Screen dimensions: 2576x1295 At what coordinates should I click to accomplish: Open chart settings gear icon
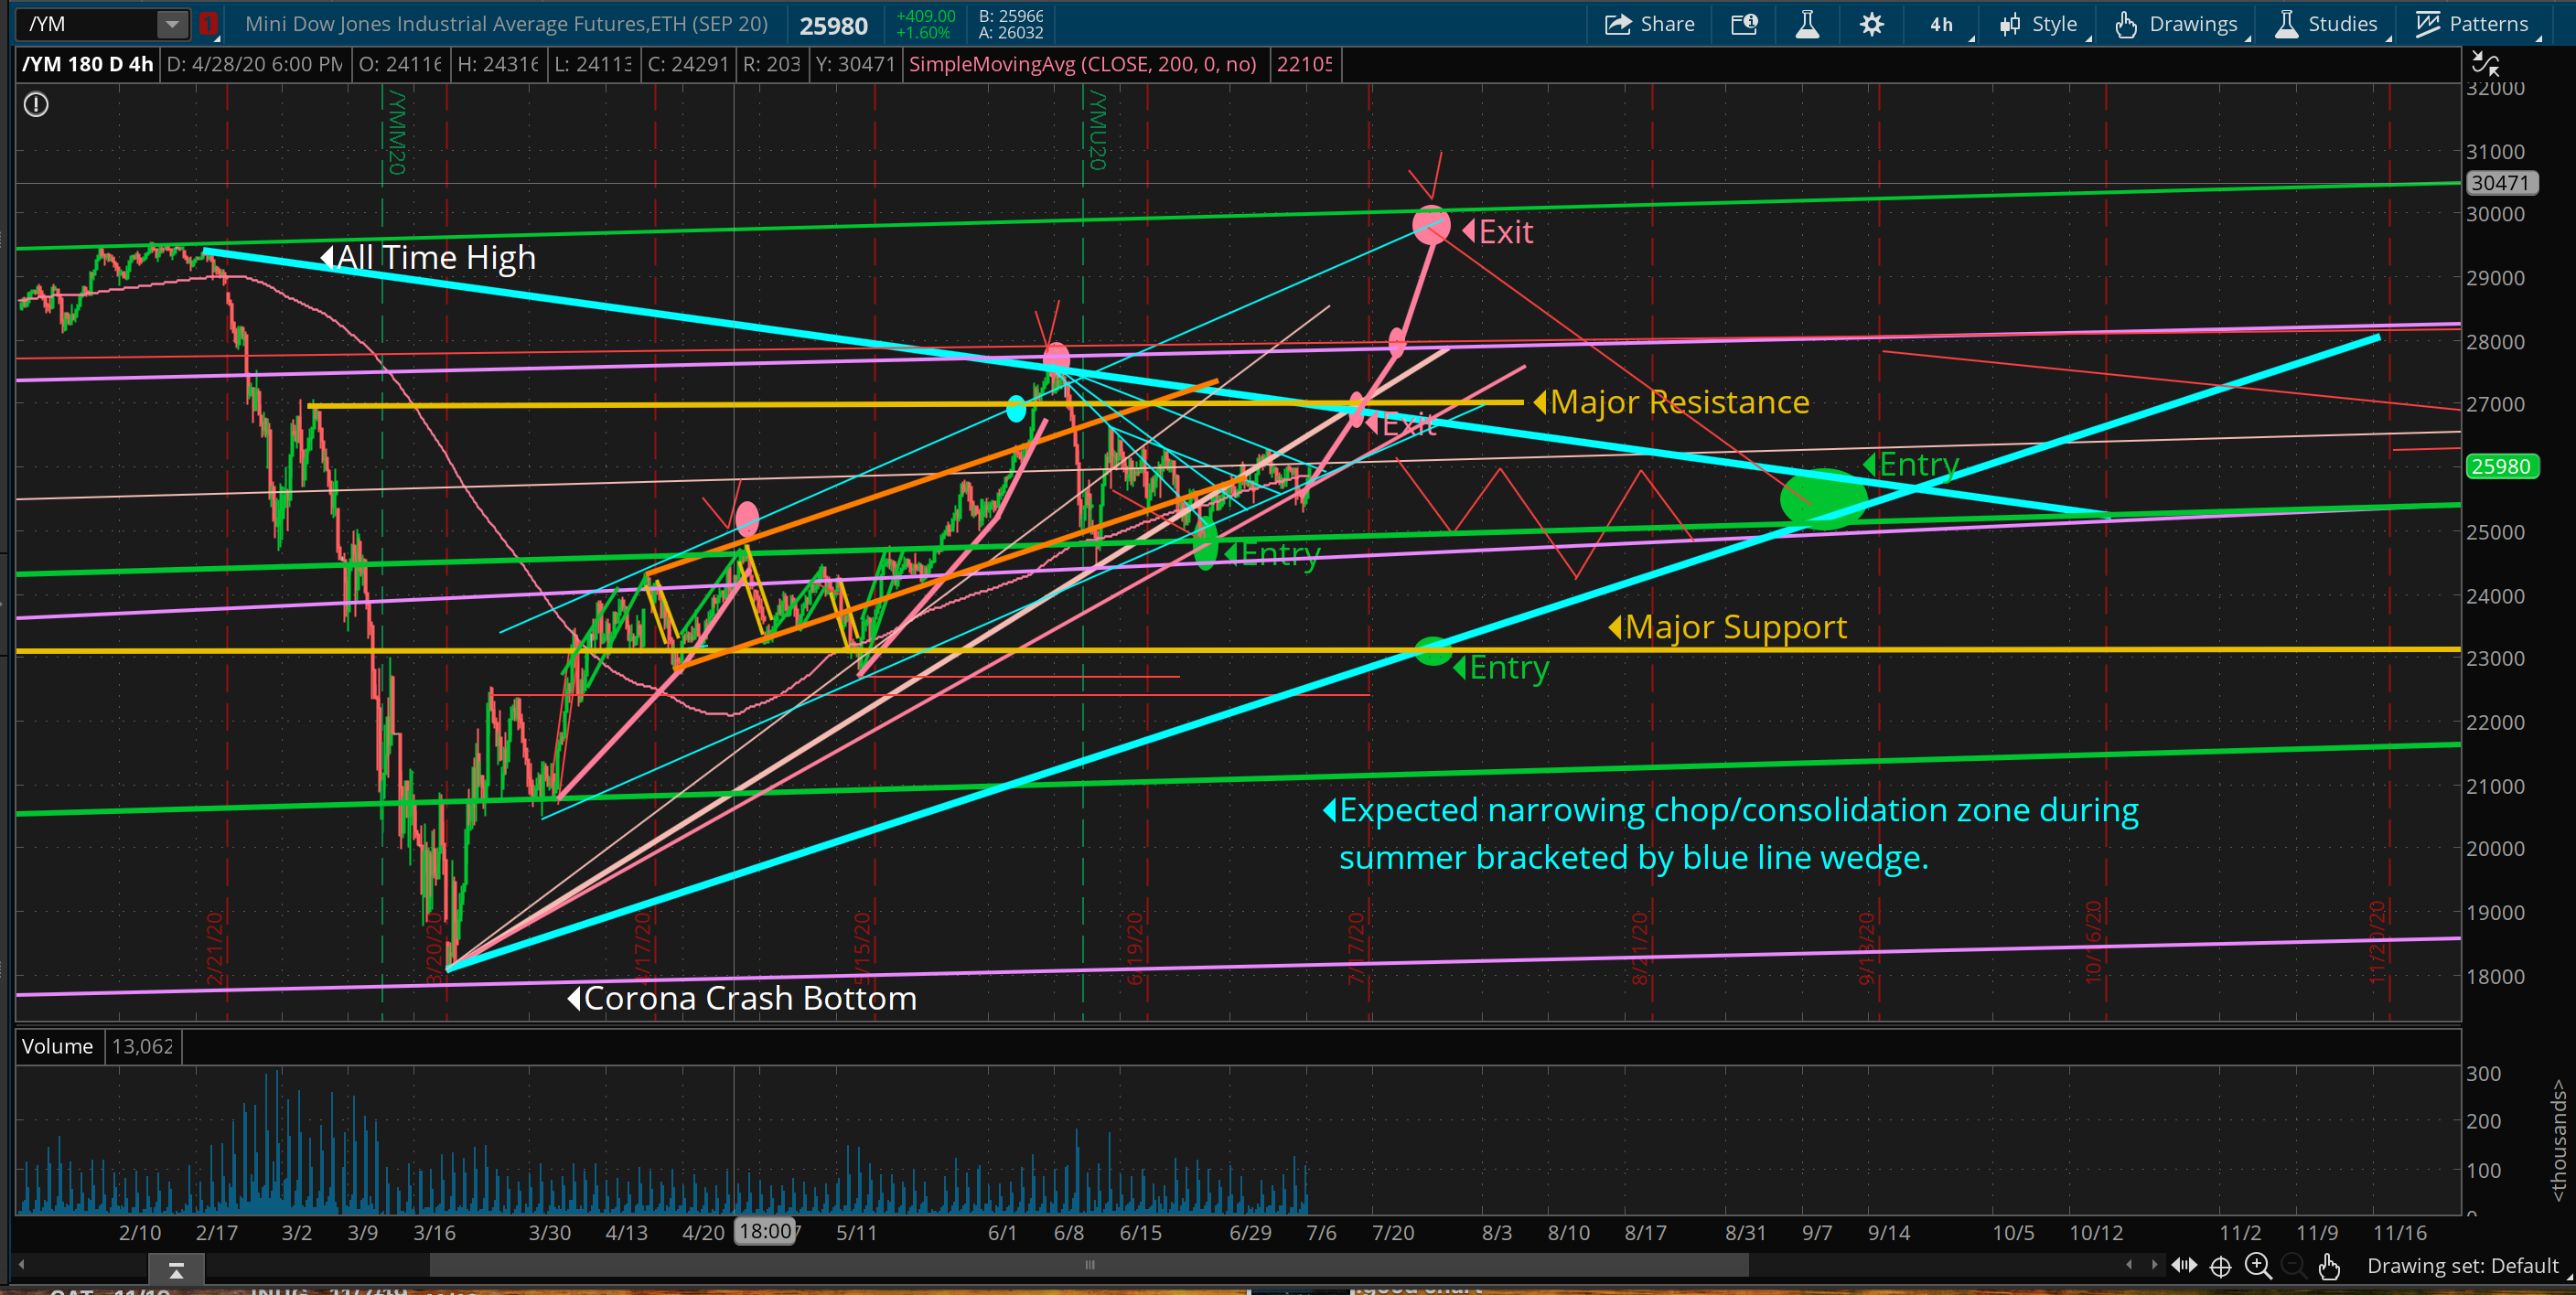tap(1872, 24)
